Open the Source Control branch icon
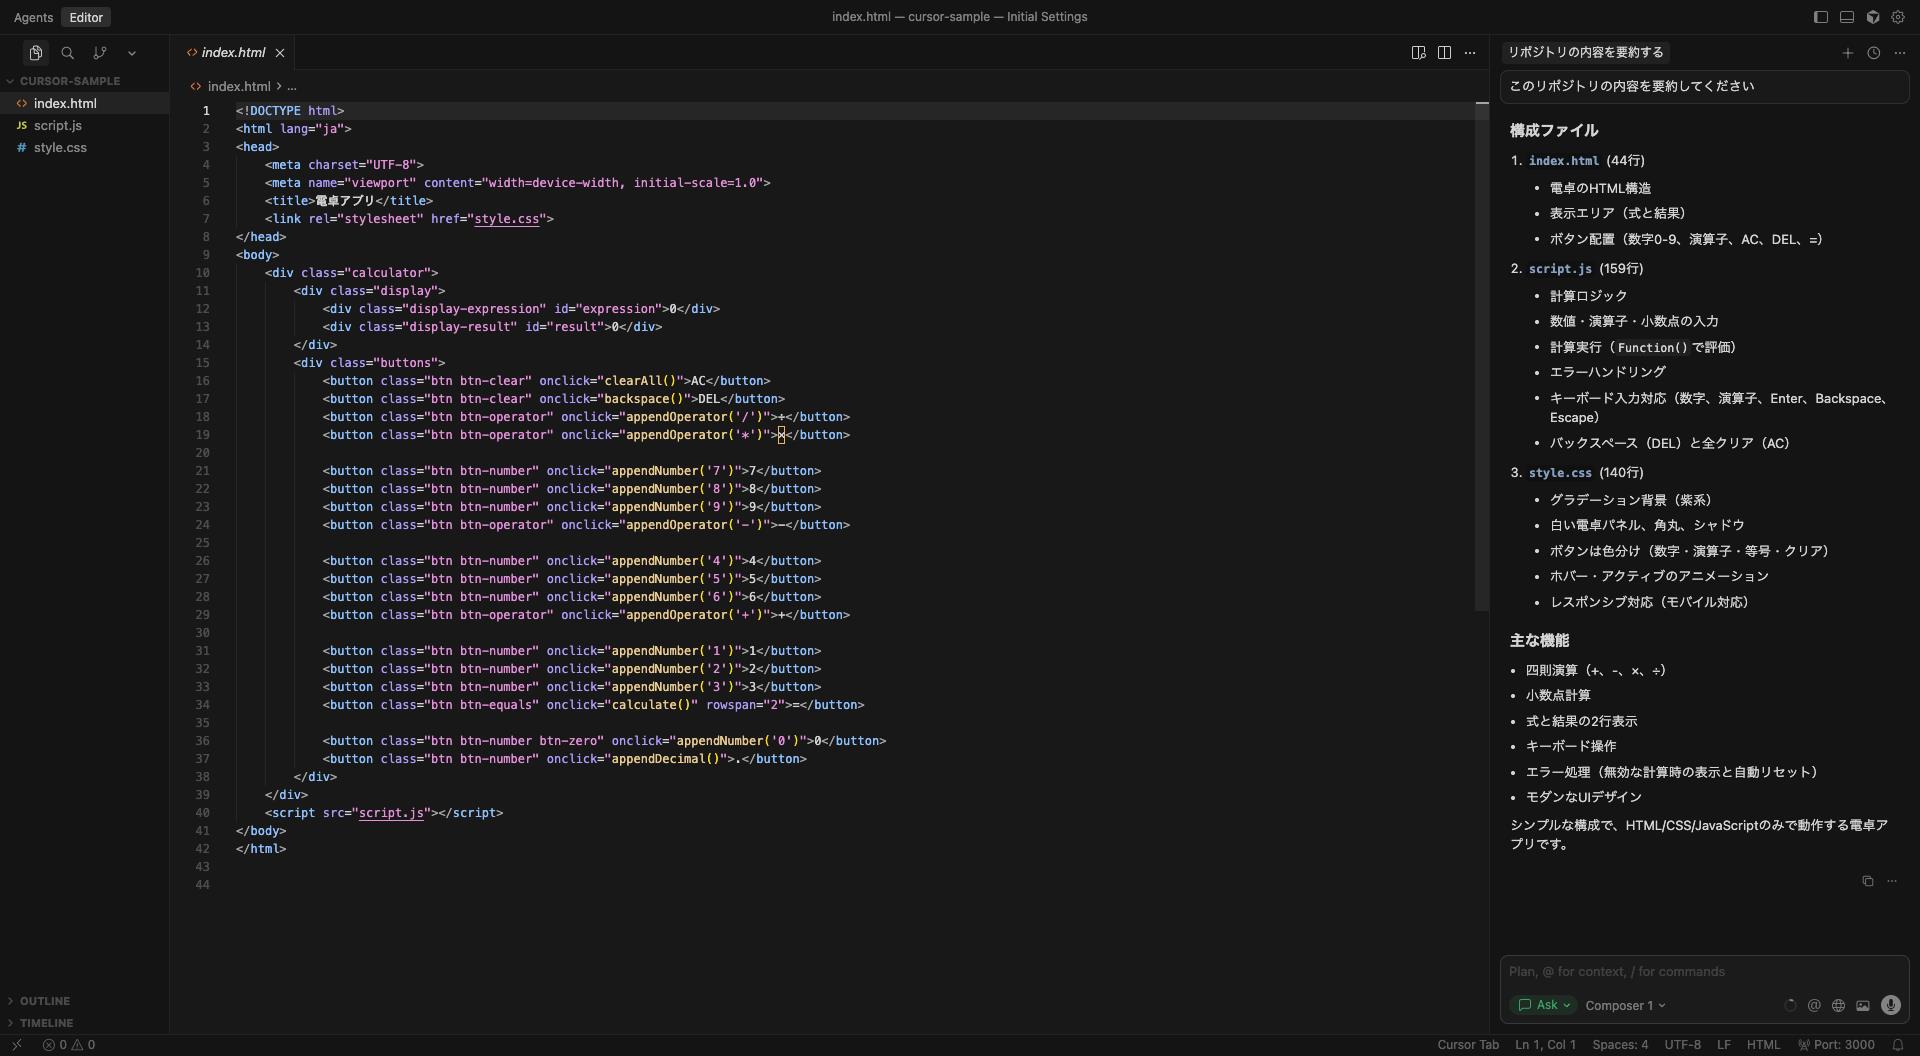The image size is (1920, 1056). pyautogui.click(x=100, y=53)
